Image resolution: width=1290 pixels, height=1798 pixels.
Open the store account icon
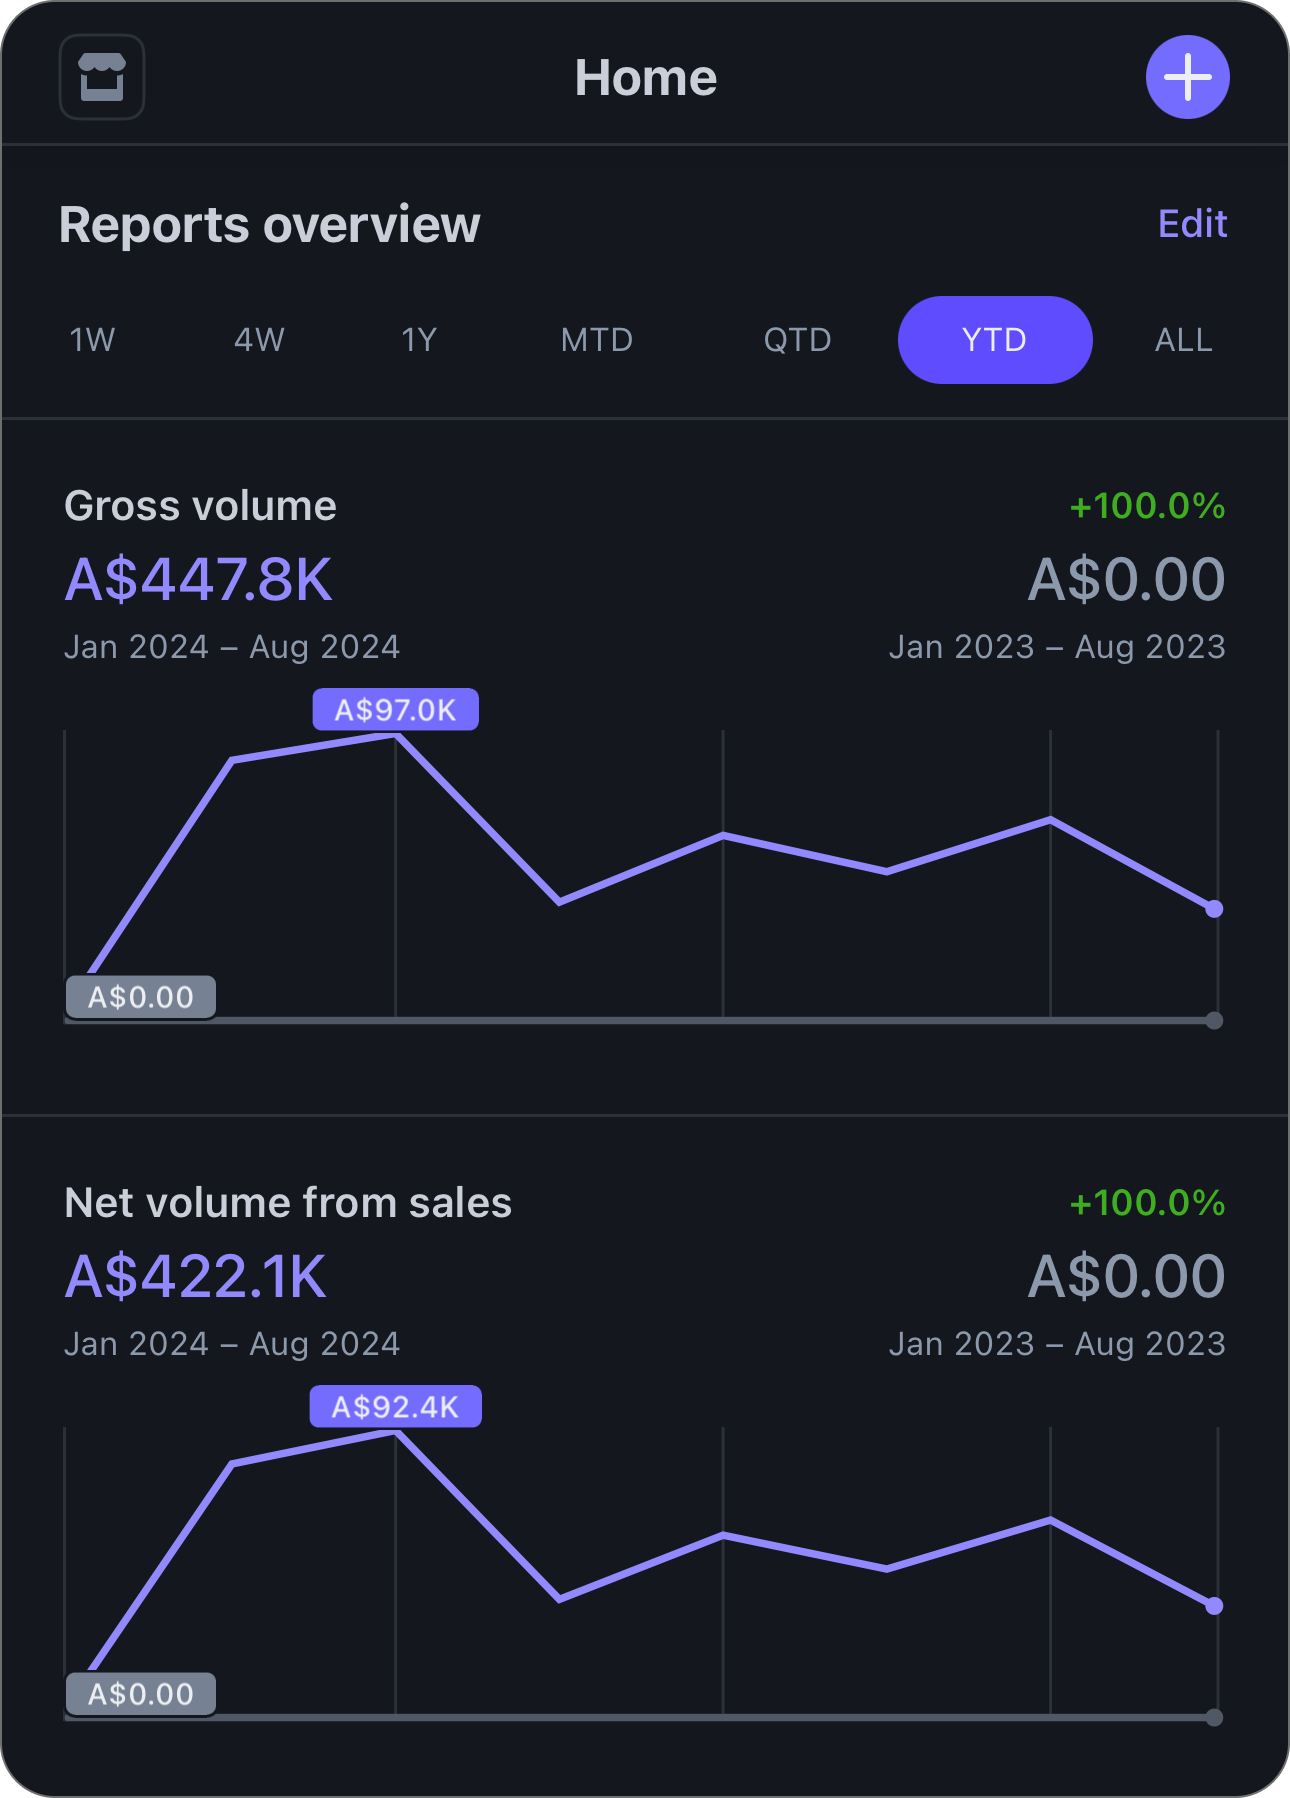click(102, 77)
